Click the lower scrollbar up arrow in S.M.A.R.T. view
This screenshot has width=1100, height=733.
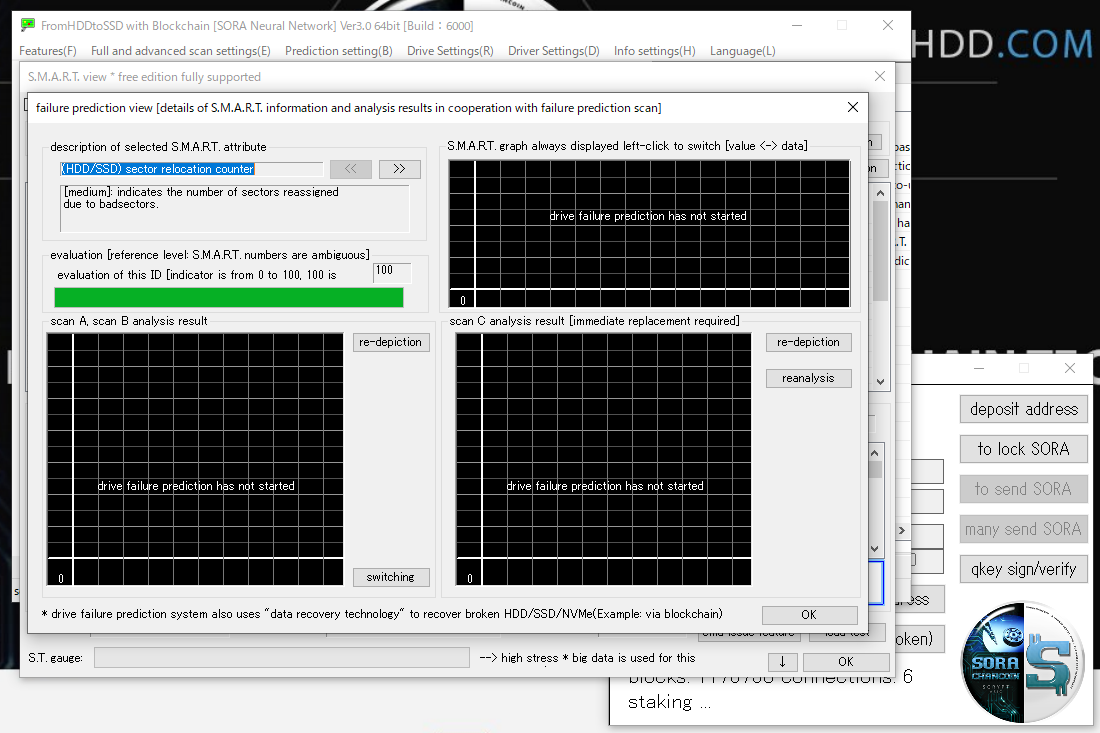(875, 453)
